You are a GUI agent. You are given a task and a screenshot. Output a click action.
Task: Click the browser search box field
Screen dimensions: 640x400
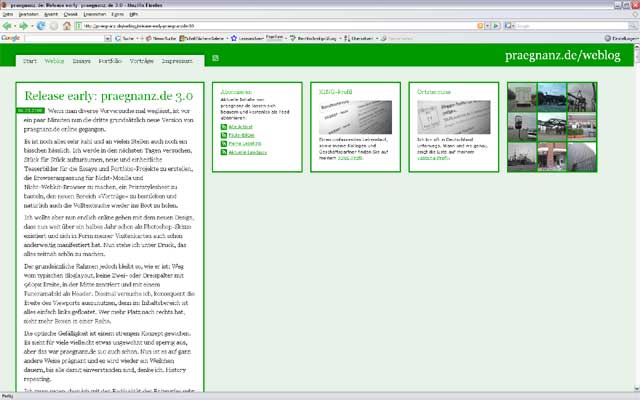[x=572, y=26]
